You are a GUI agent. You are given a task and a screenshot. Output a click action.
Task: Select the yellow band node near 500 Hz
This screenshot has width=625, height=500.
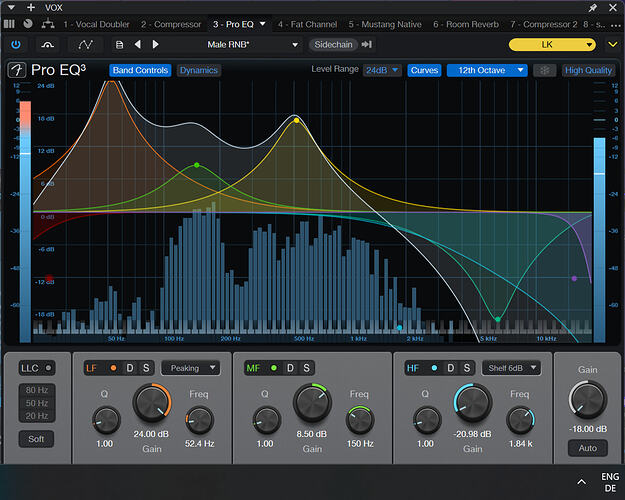296,120
